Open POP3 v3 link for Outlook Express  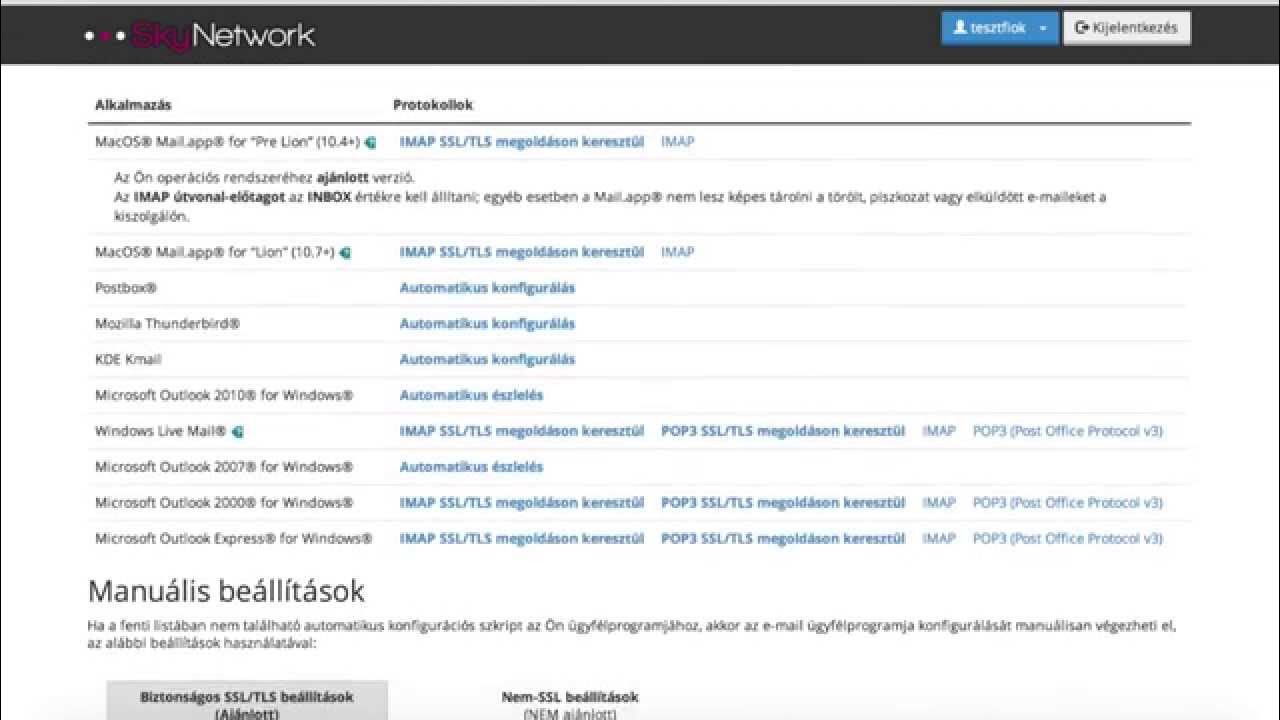click(1068, 538)
